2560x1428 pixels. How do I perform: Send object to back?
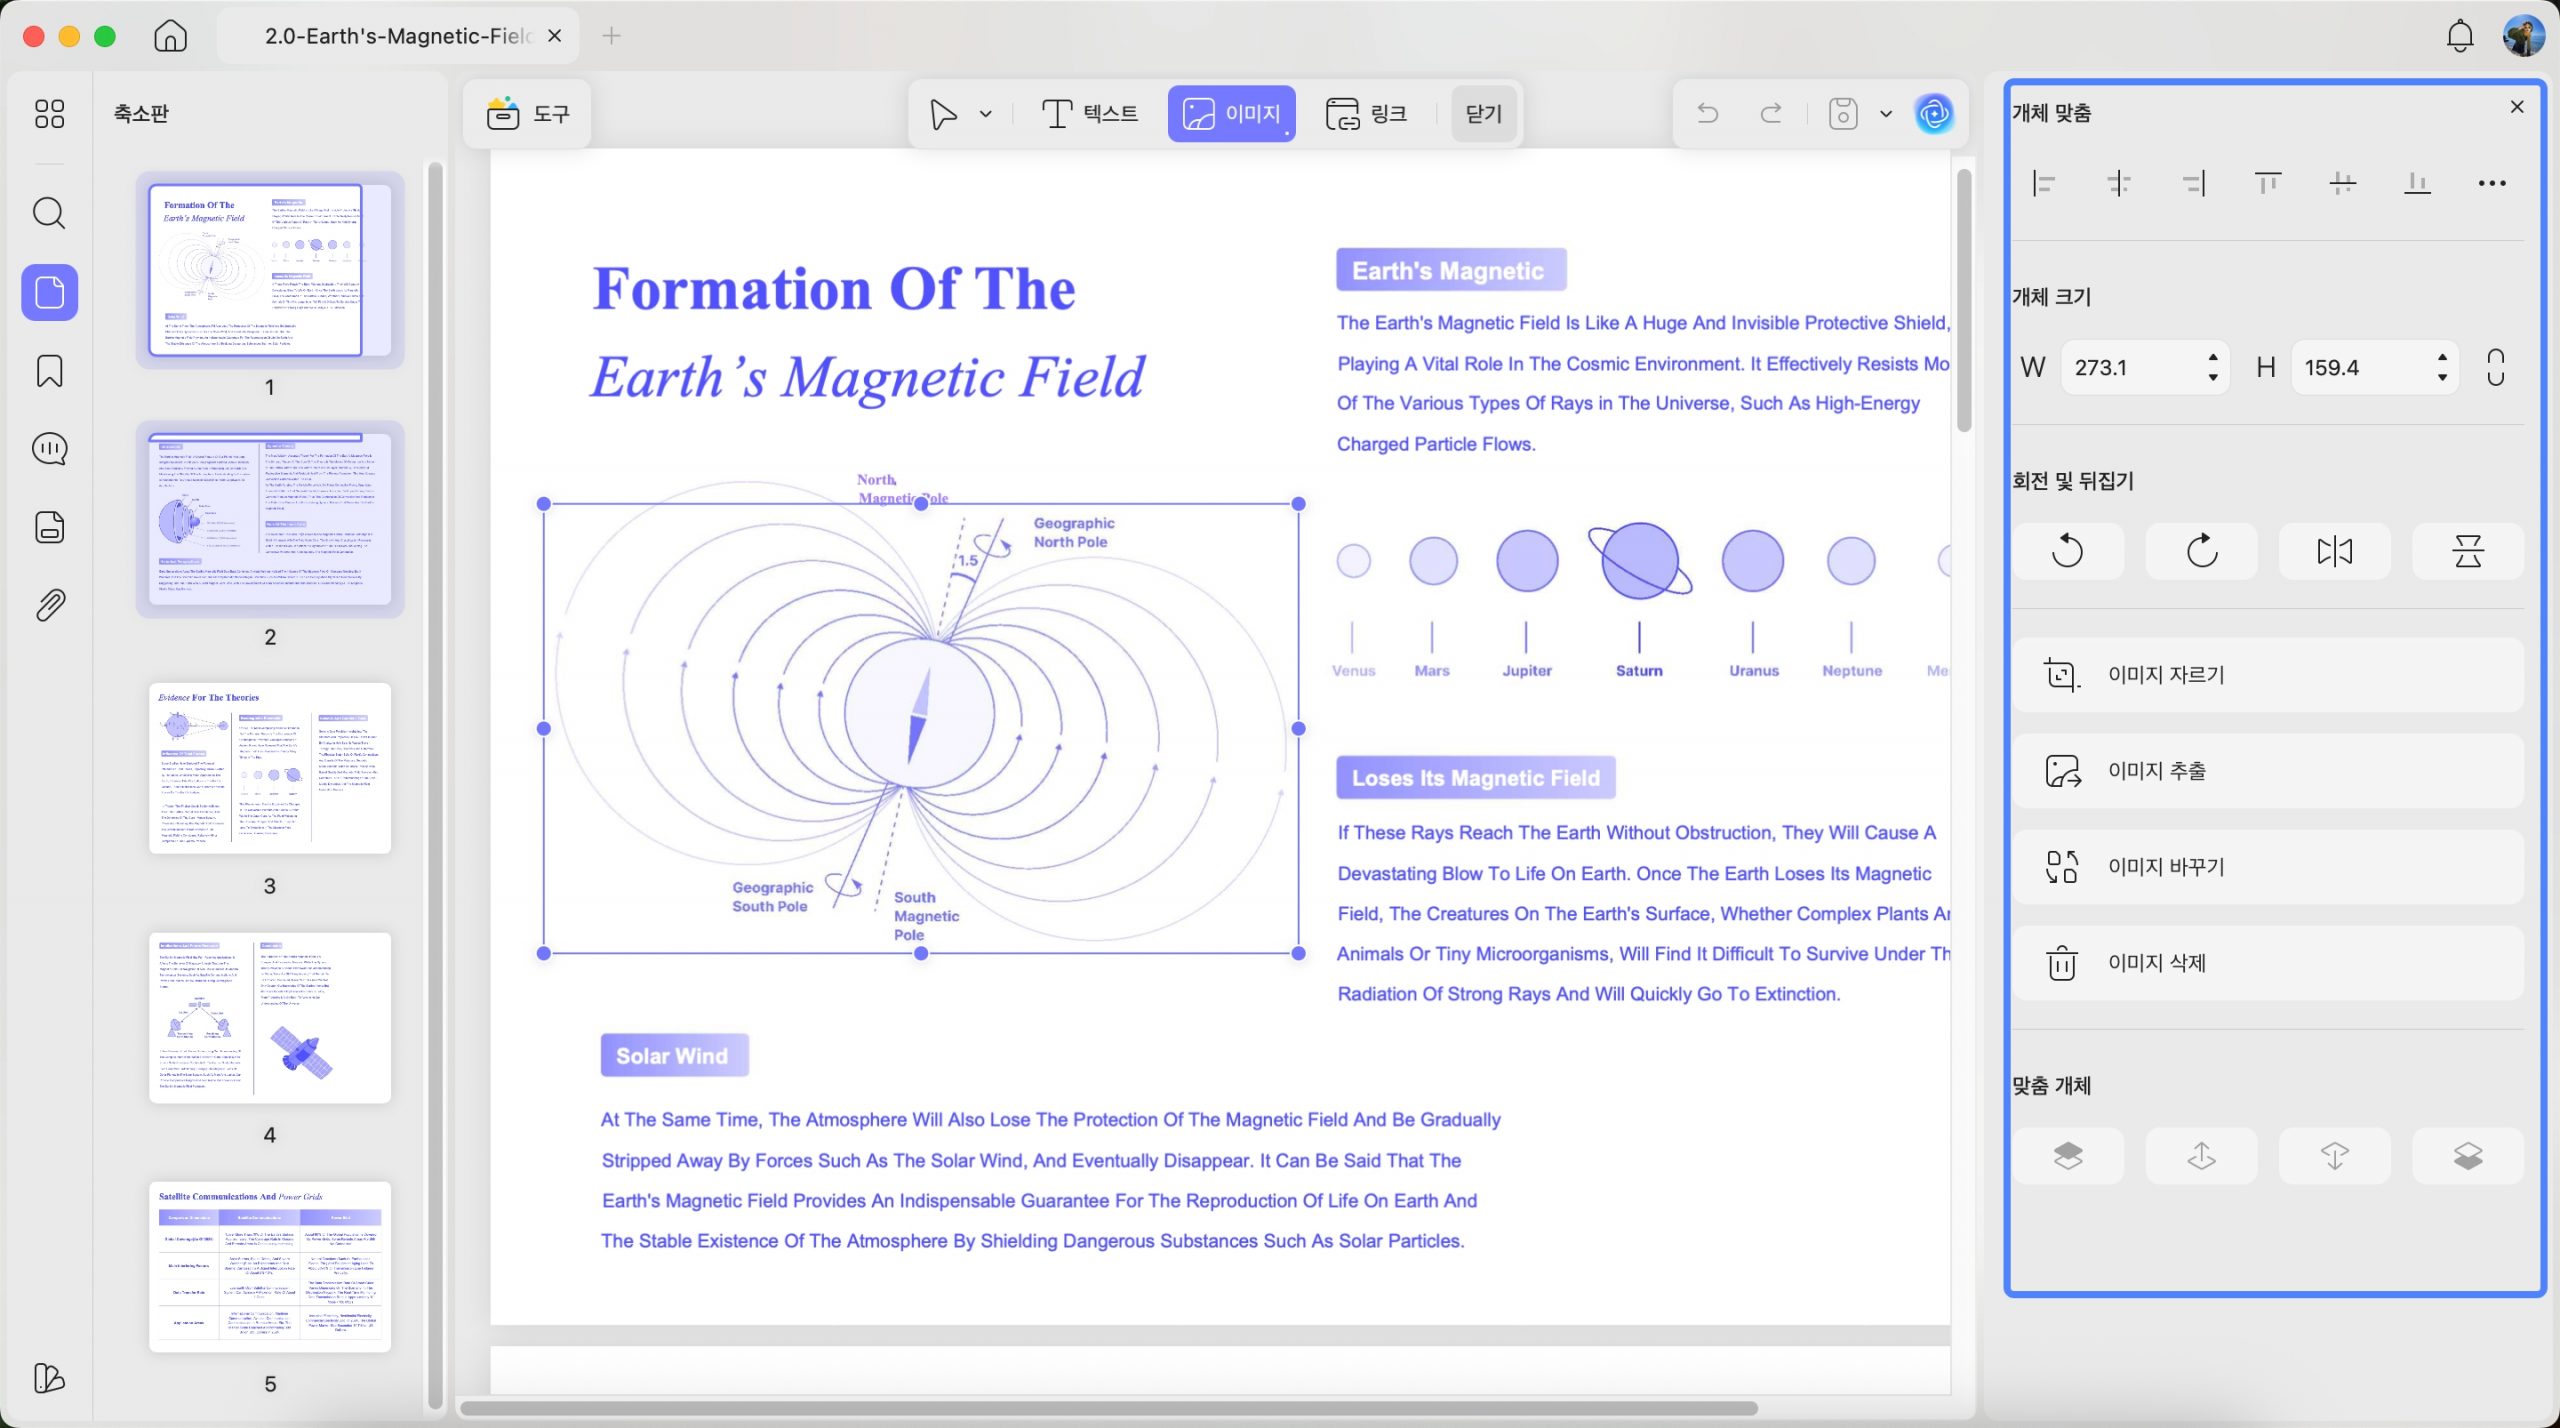pos(2468,1156)
